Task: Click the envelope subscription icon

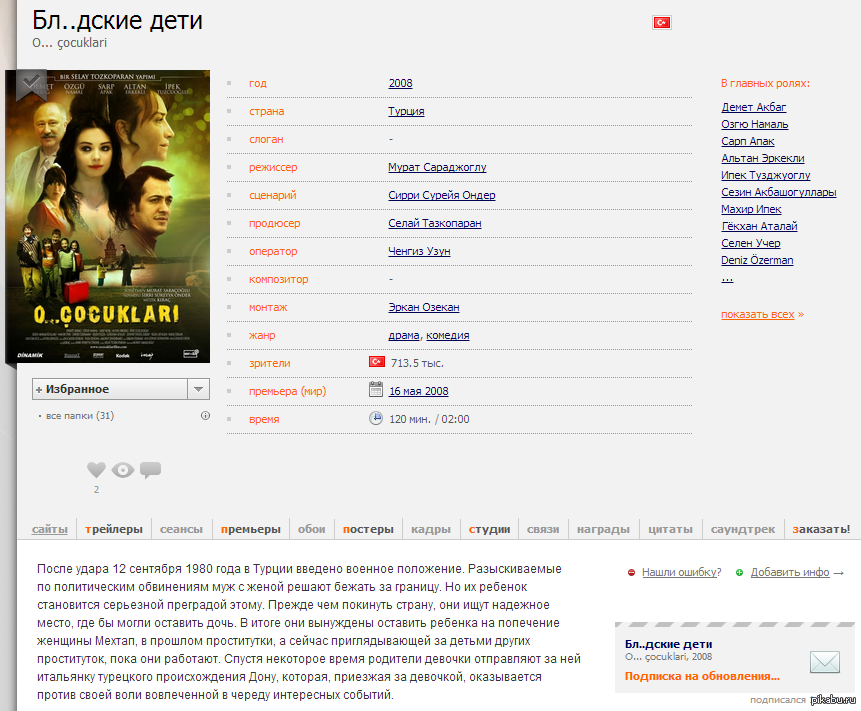Action: (x=825, y=662)
